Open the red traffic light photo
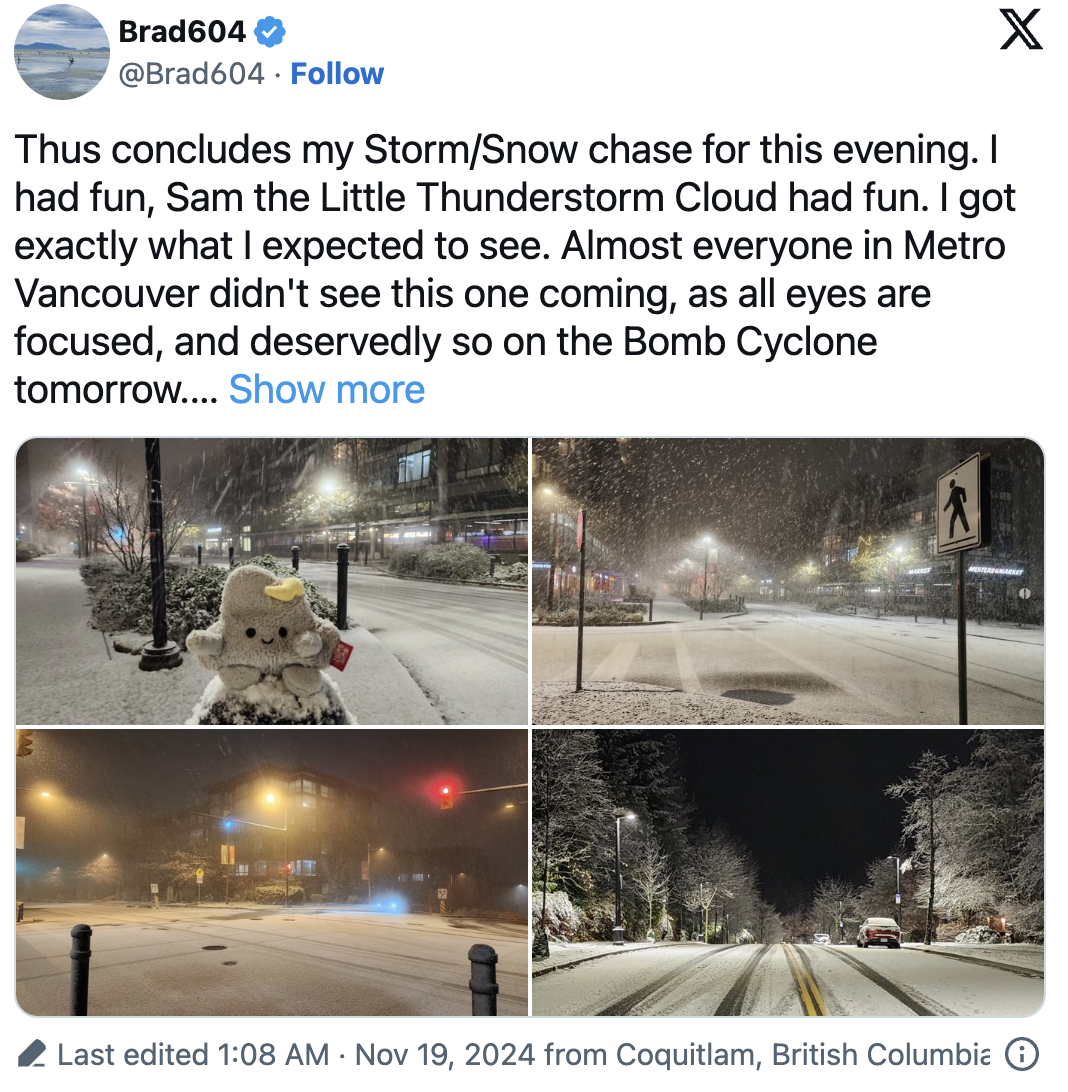Viewport: 1068px width, 1092px height. click(271, 872)
